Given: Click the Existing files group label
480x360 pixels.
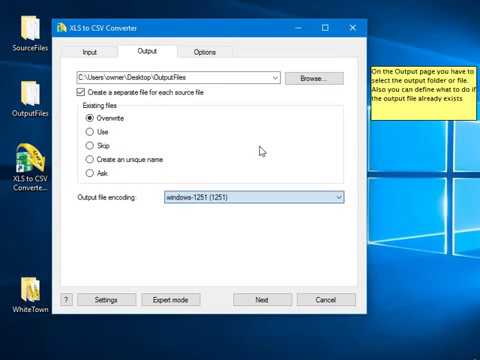Looking at the screenshot, I should tap(100, 105).
